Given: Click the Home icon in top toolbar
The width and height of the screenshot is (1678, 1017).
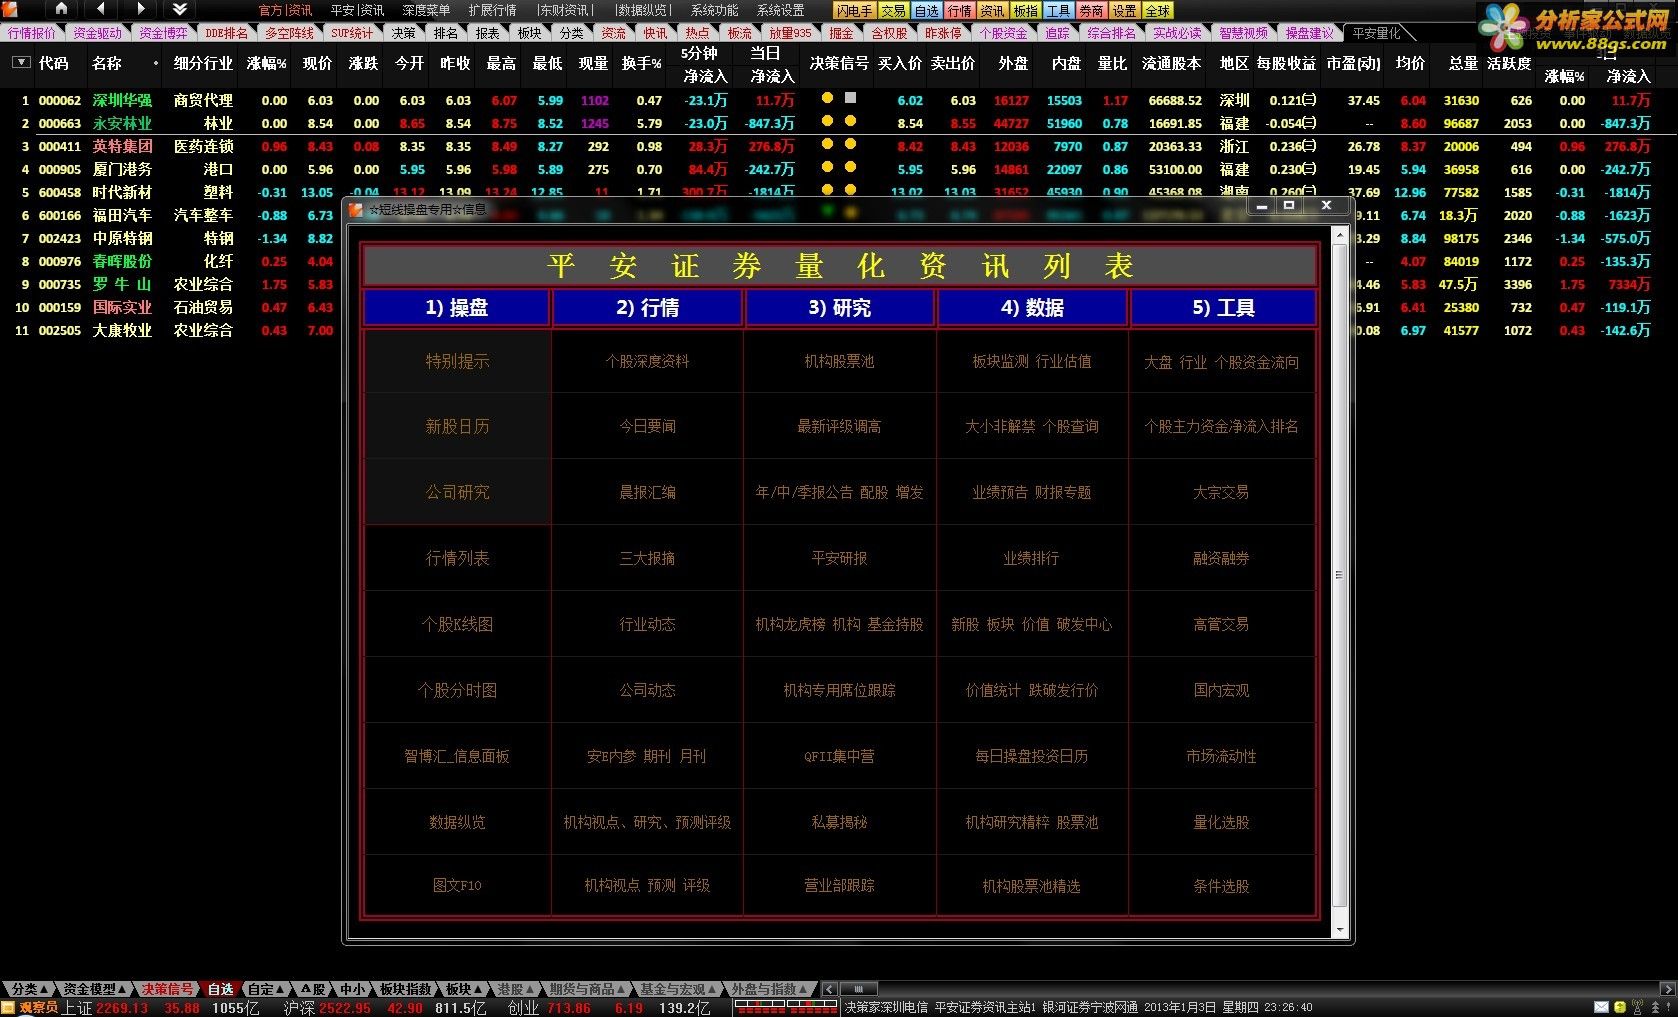Looking at the screenshot, I should tap(61, 9).
